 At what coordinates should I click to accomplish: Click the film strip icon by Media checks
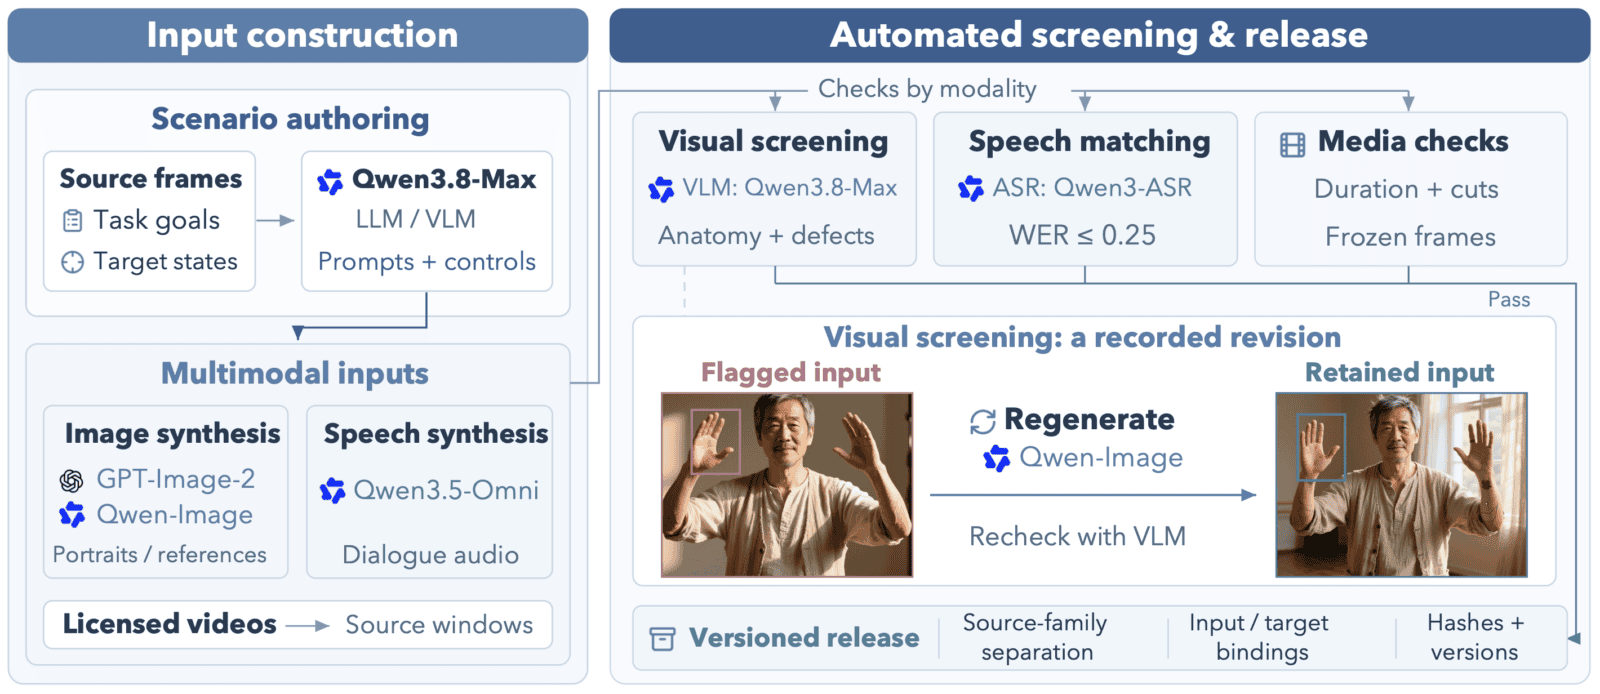click(1292, 145)
